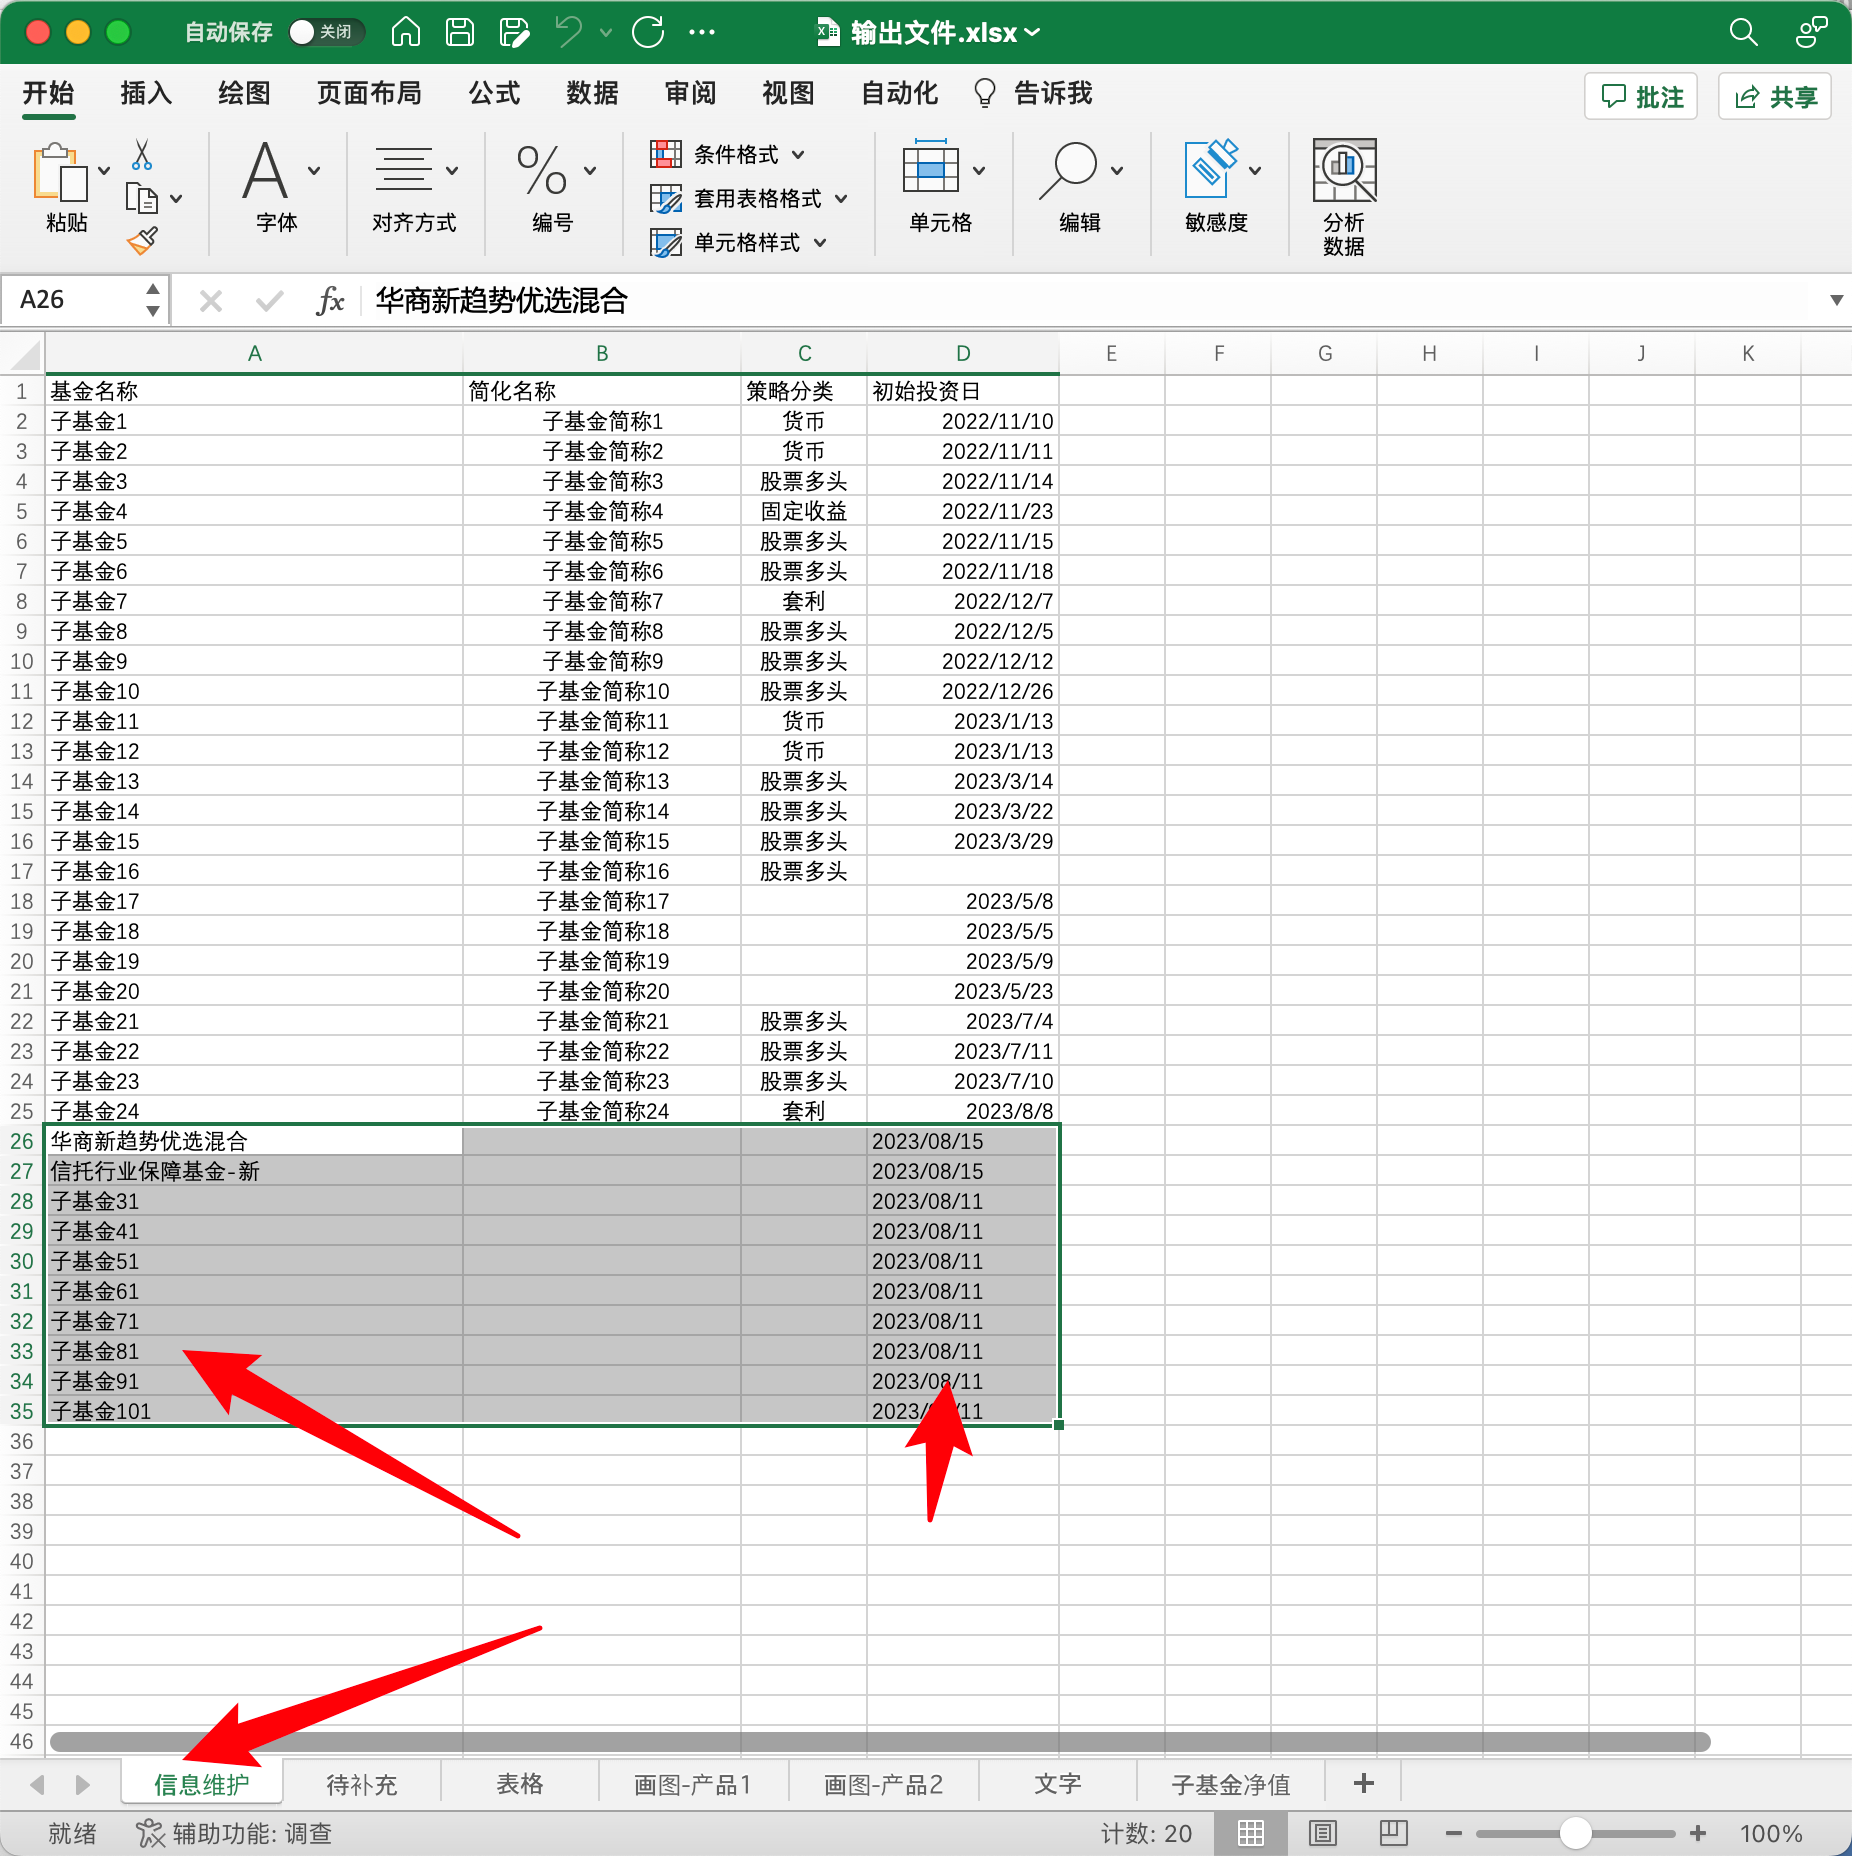This screenshot has width=1852, height=1856.
Task: Click the sheet tabs scroll-left arrow
Action: pyautogui.click(x=37, y=1784)
